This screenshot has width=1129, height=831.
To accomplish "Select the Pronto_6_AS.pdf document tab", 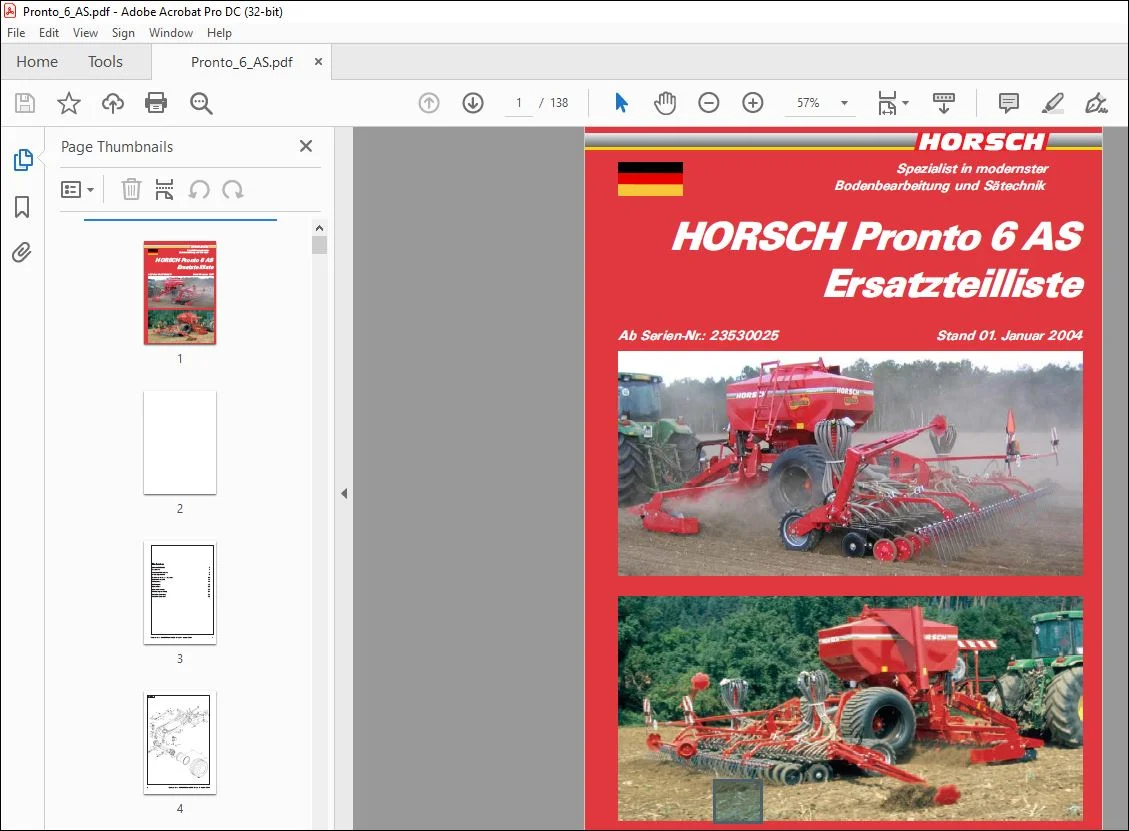I will tap(241, 62).
